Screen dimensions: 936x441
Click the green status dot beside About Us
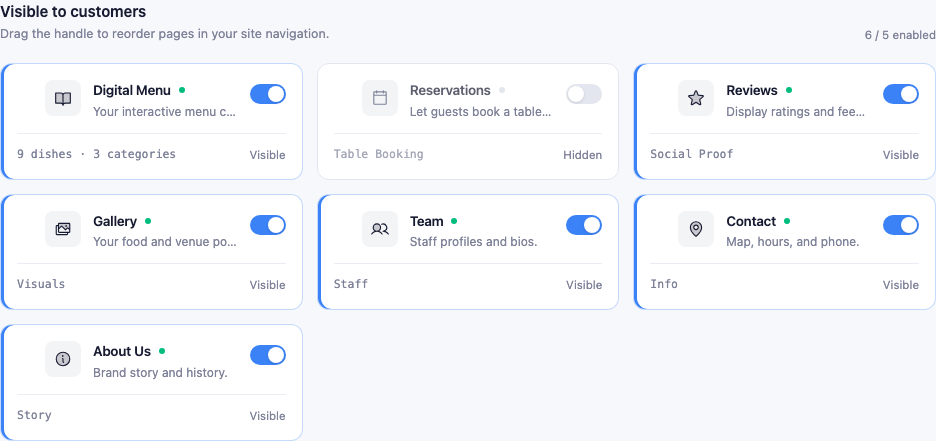coord(162,351)
